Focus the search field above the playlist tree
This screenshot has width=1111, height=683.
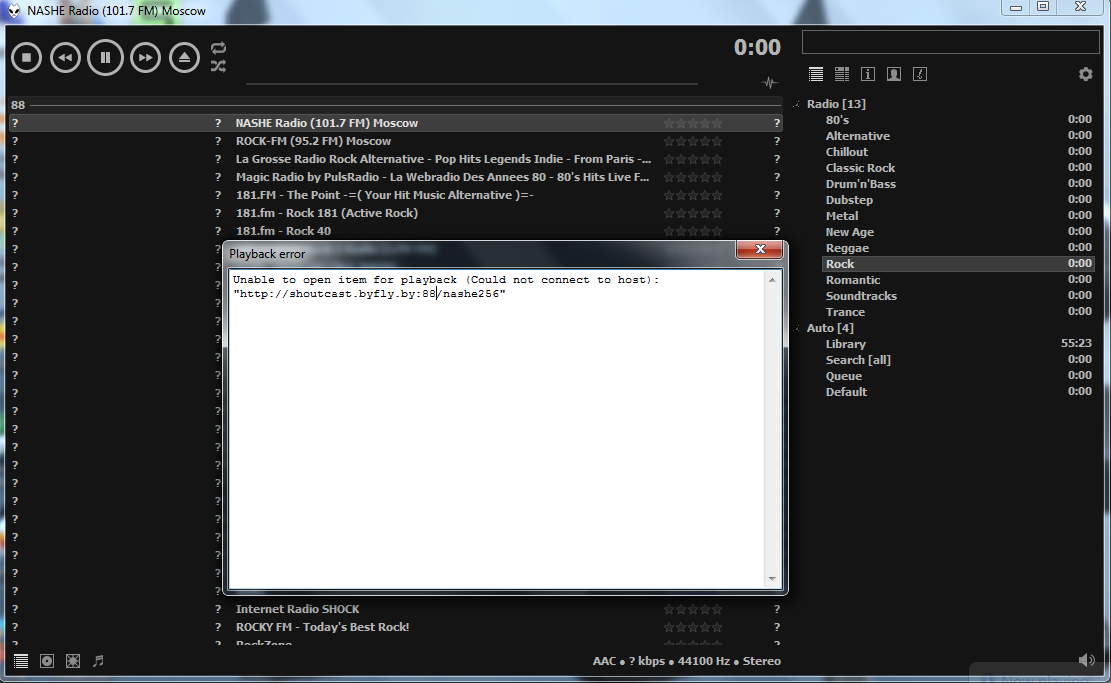pyautogui.click(x=950, y=43)
